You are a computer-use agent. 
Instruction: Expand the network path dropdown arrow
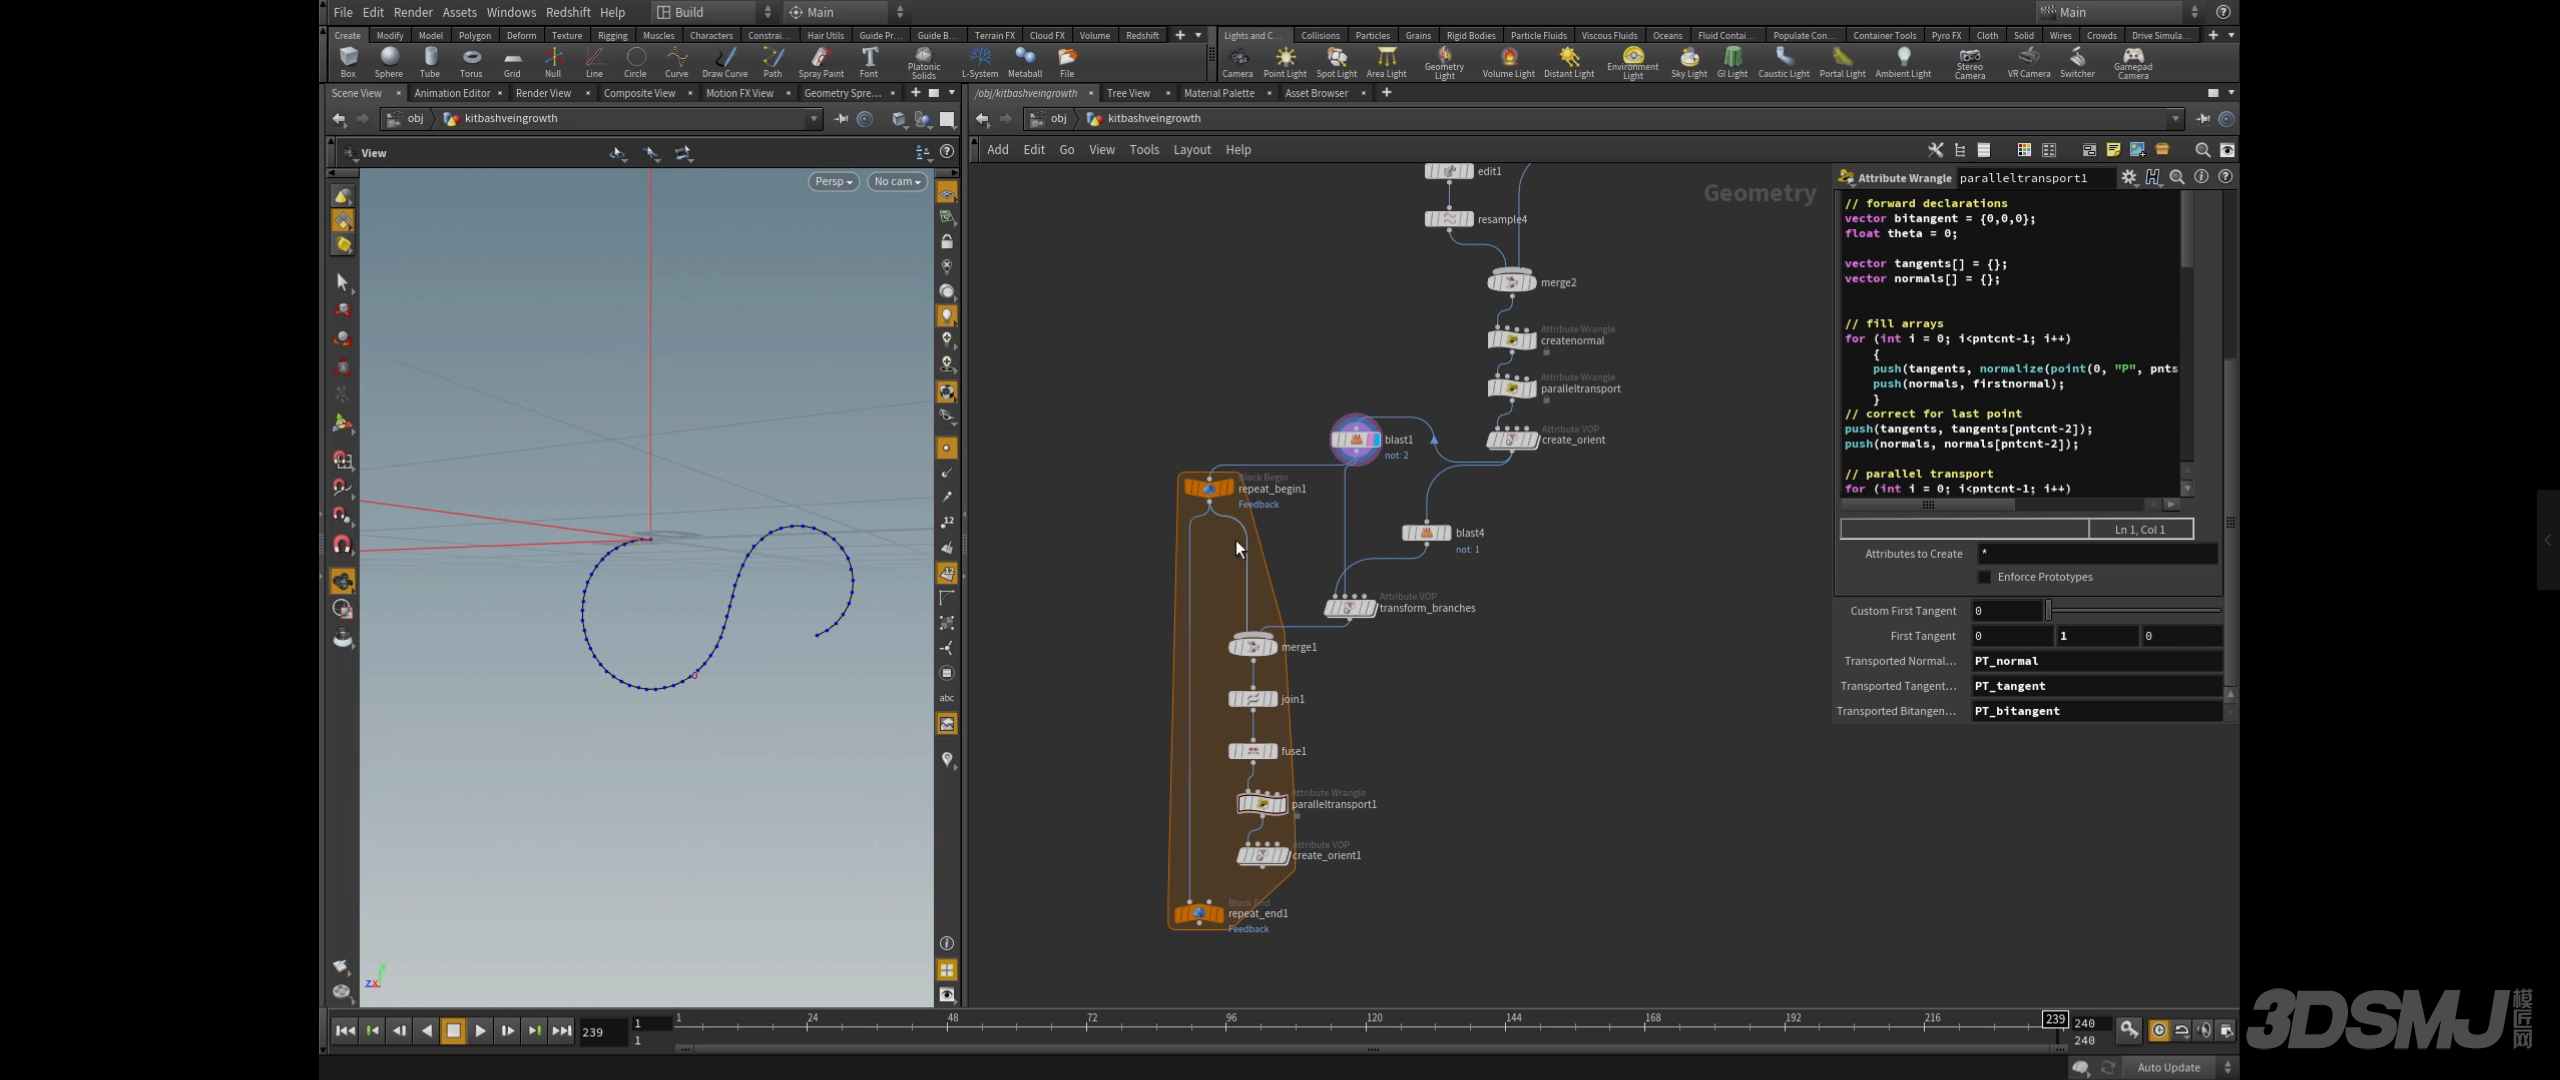coord(2174,119)
